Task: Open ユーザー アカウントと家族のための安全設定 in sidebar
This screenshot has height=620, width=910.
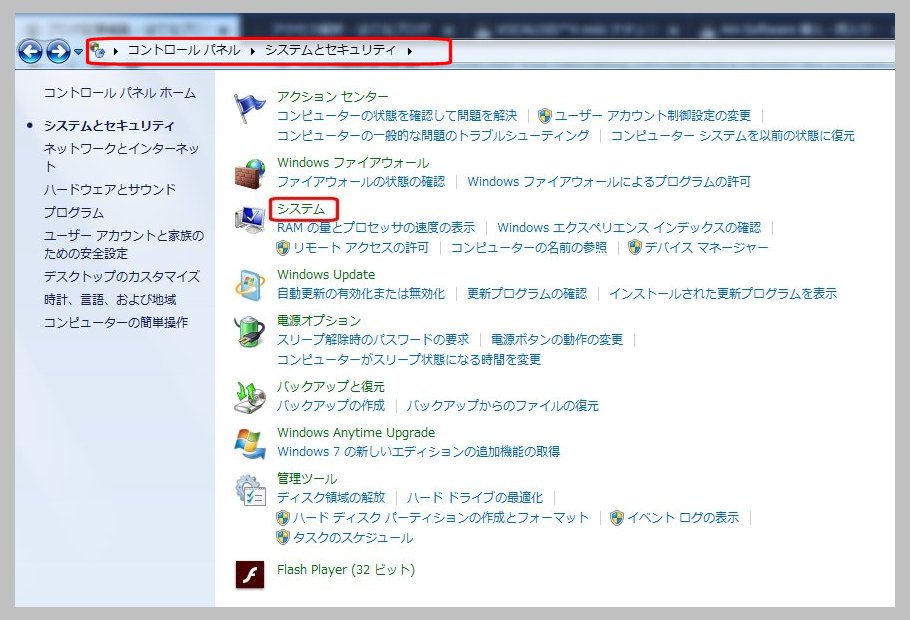Action: click(x=124, y=244)
